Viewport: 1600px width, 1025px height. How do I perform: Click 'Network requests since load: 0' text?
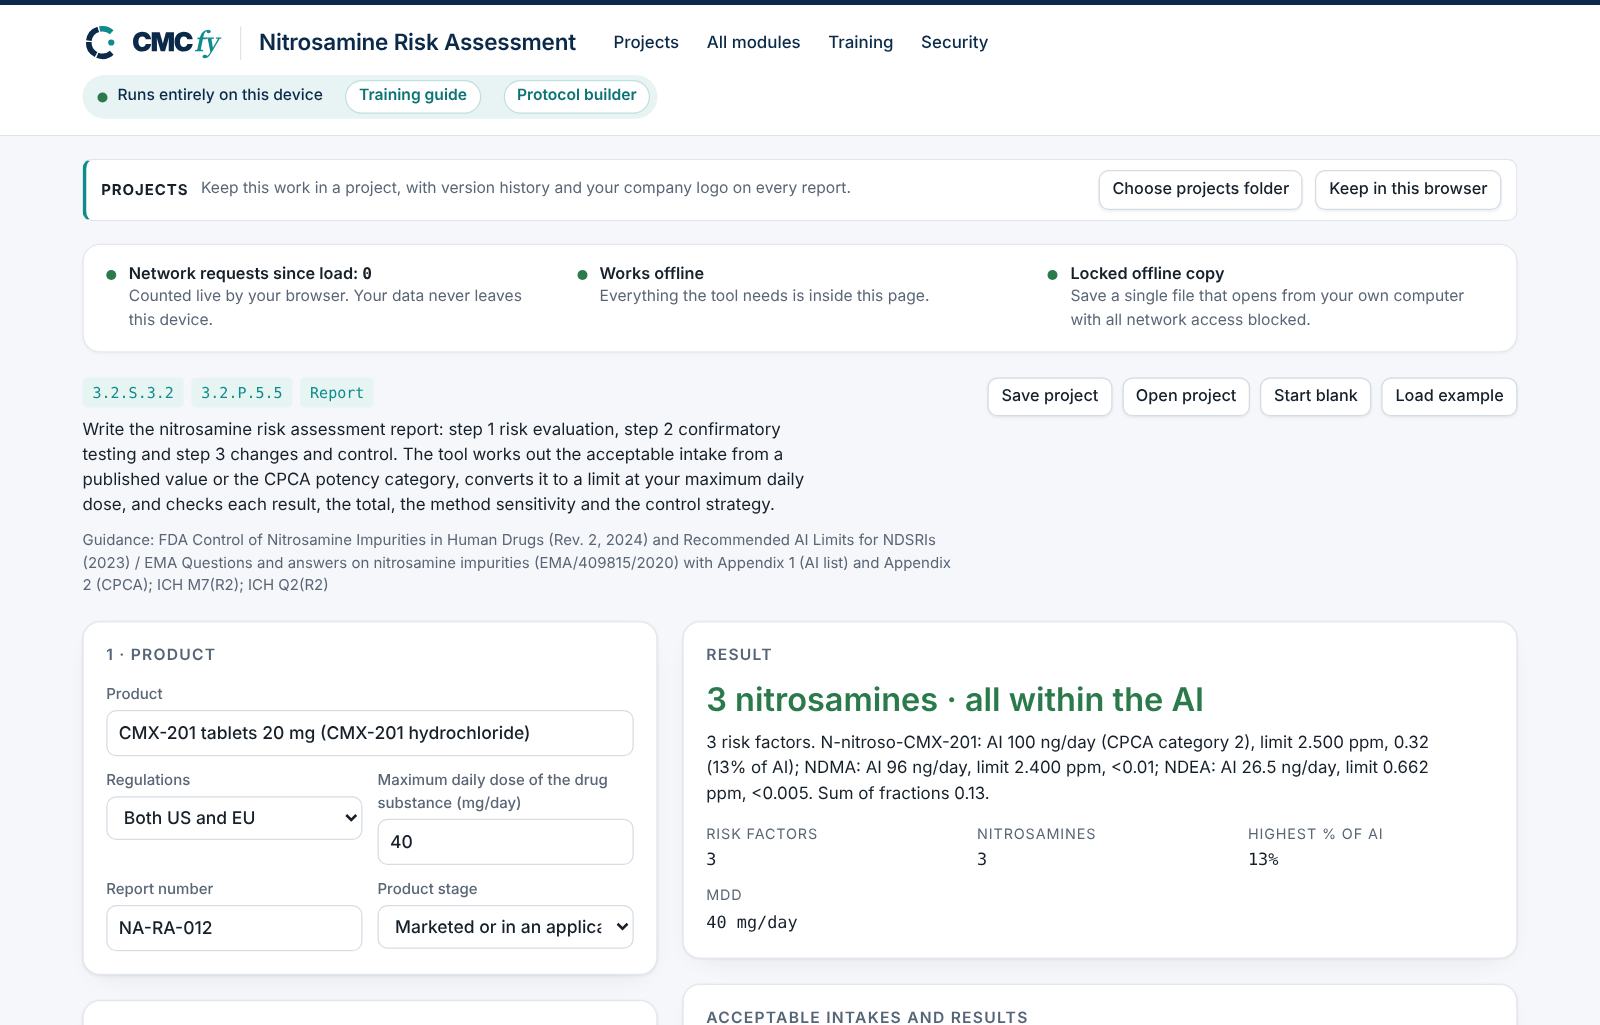(x=250, y=273)
